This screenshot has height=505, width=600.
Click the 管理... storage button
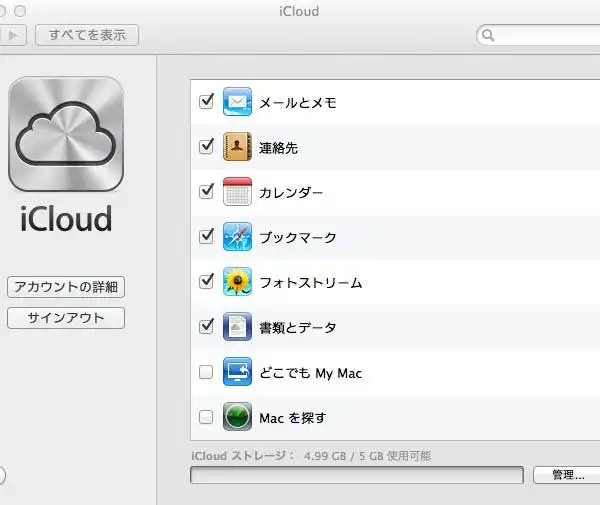pos(567,475)
